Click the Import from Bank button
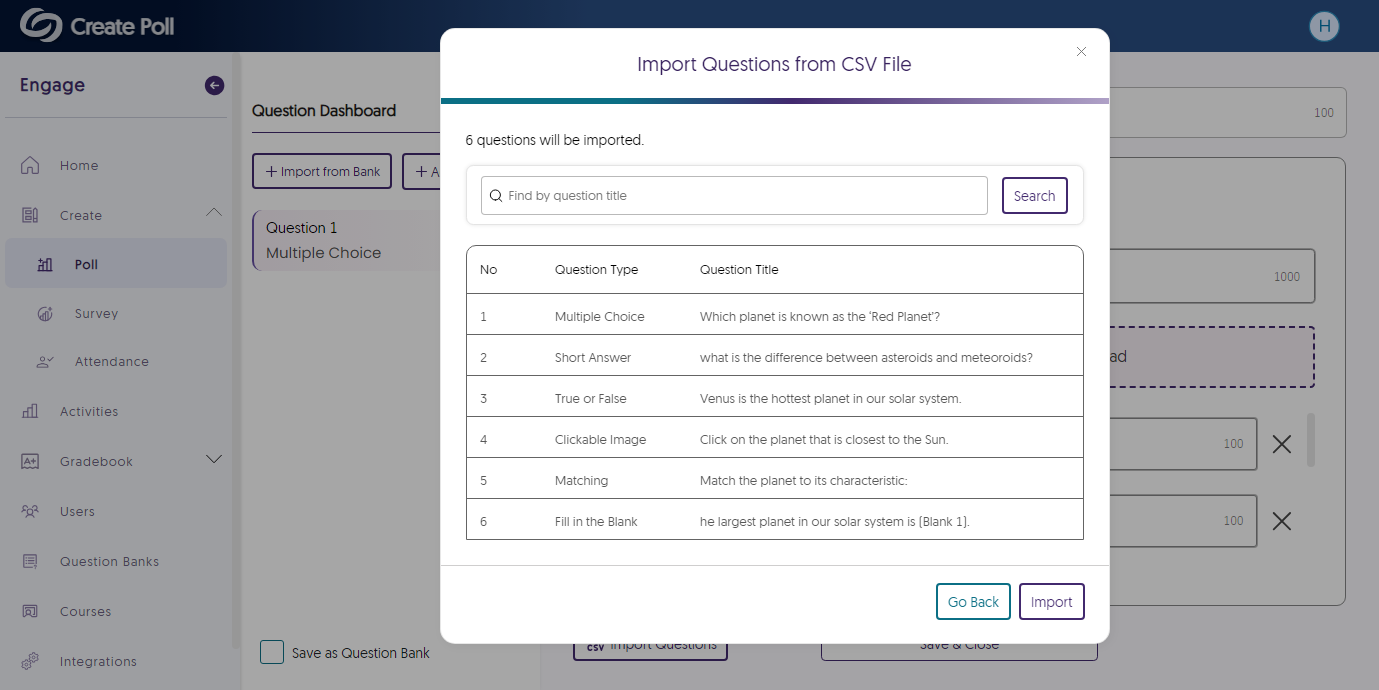This screenshot has height=690, width=1379. tap(323, 171)
